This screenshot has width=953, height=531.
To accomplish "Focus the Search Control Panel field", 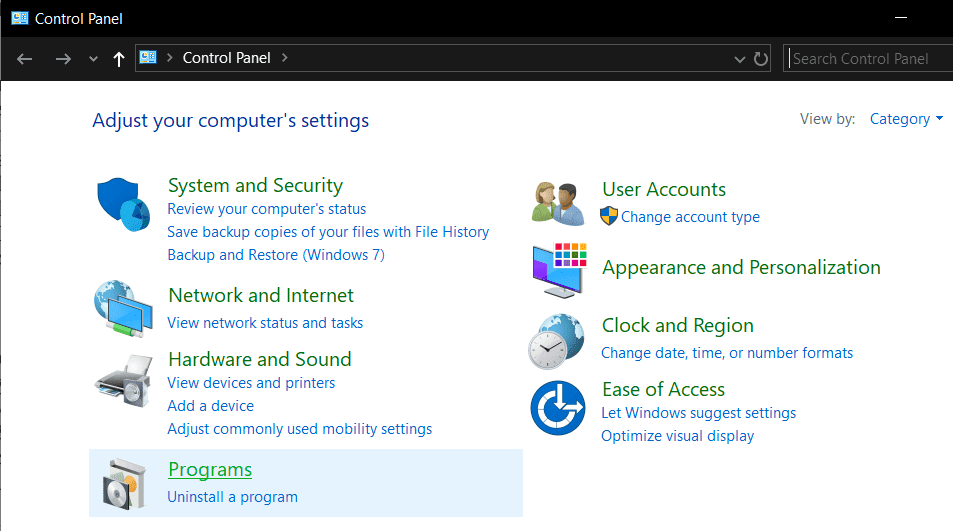I will [x=869, y=58].
